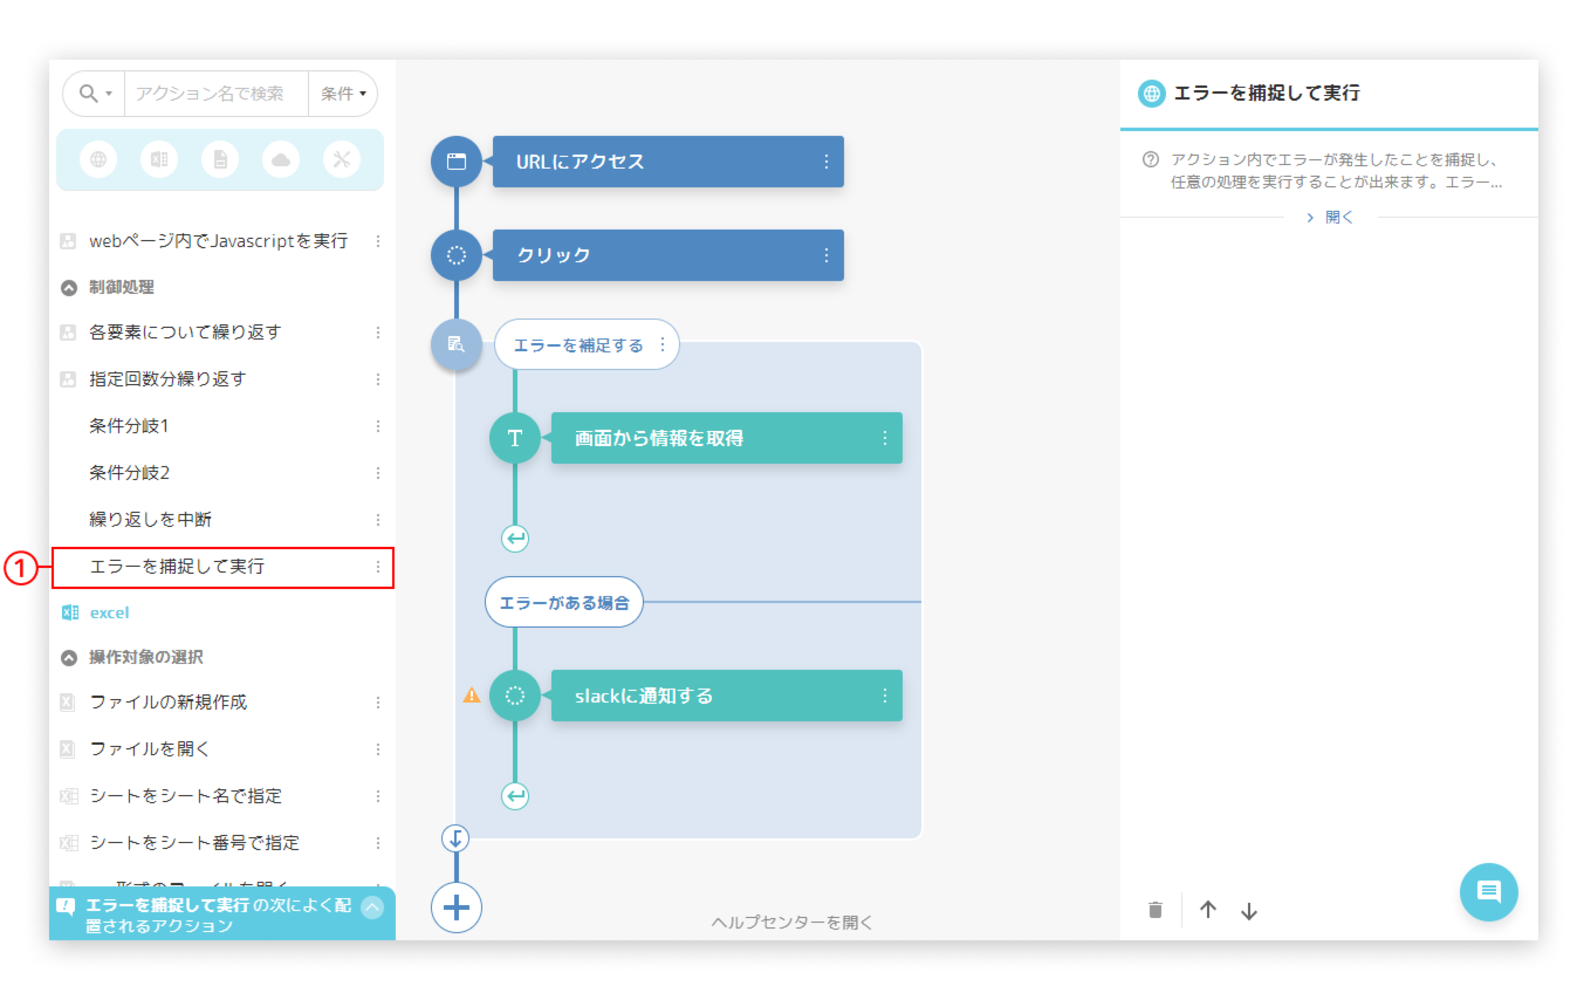Viewport: 1584px width, 1000px height.
Task: Move step down with down arrow
Action: pos(1249,911)
